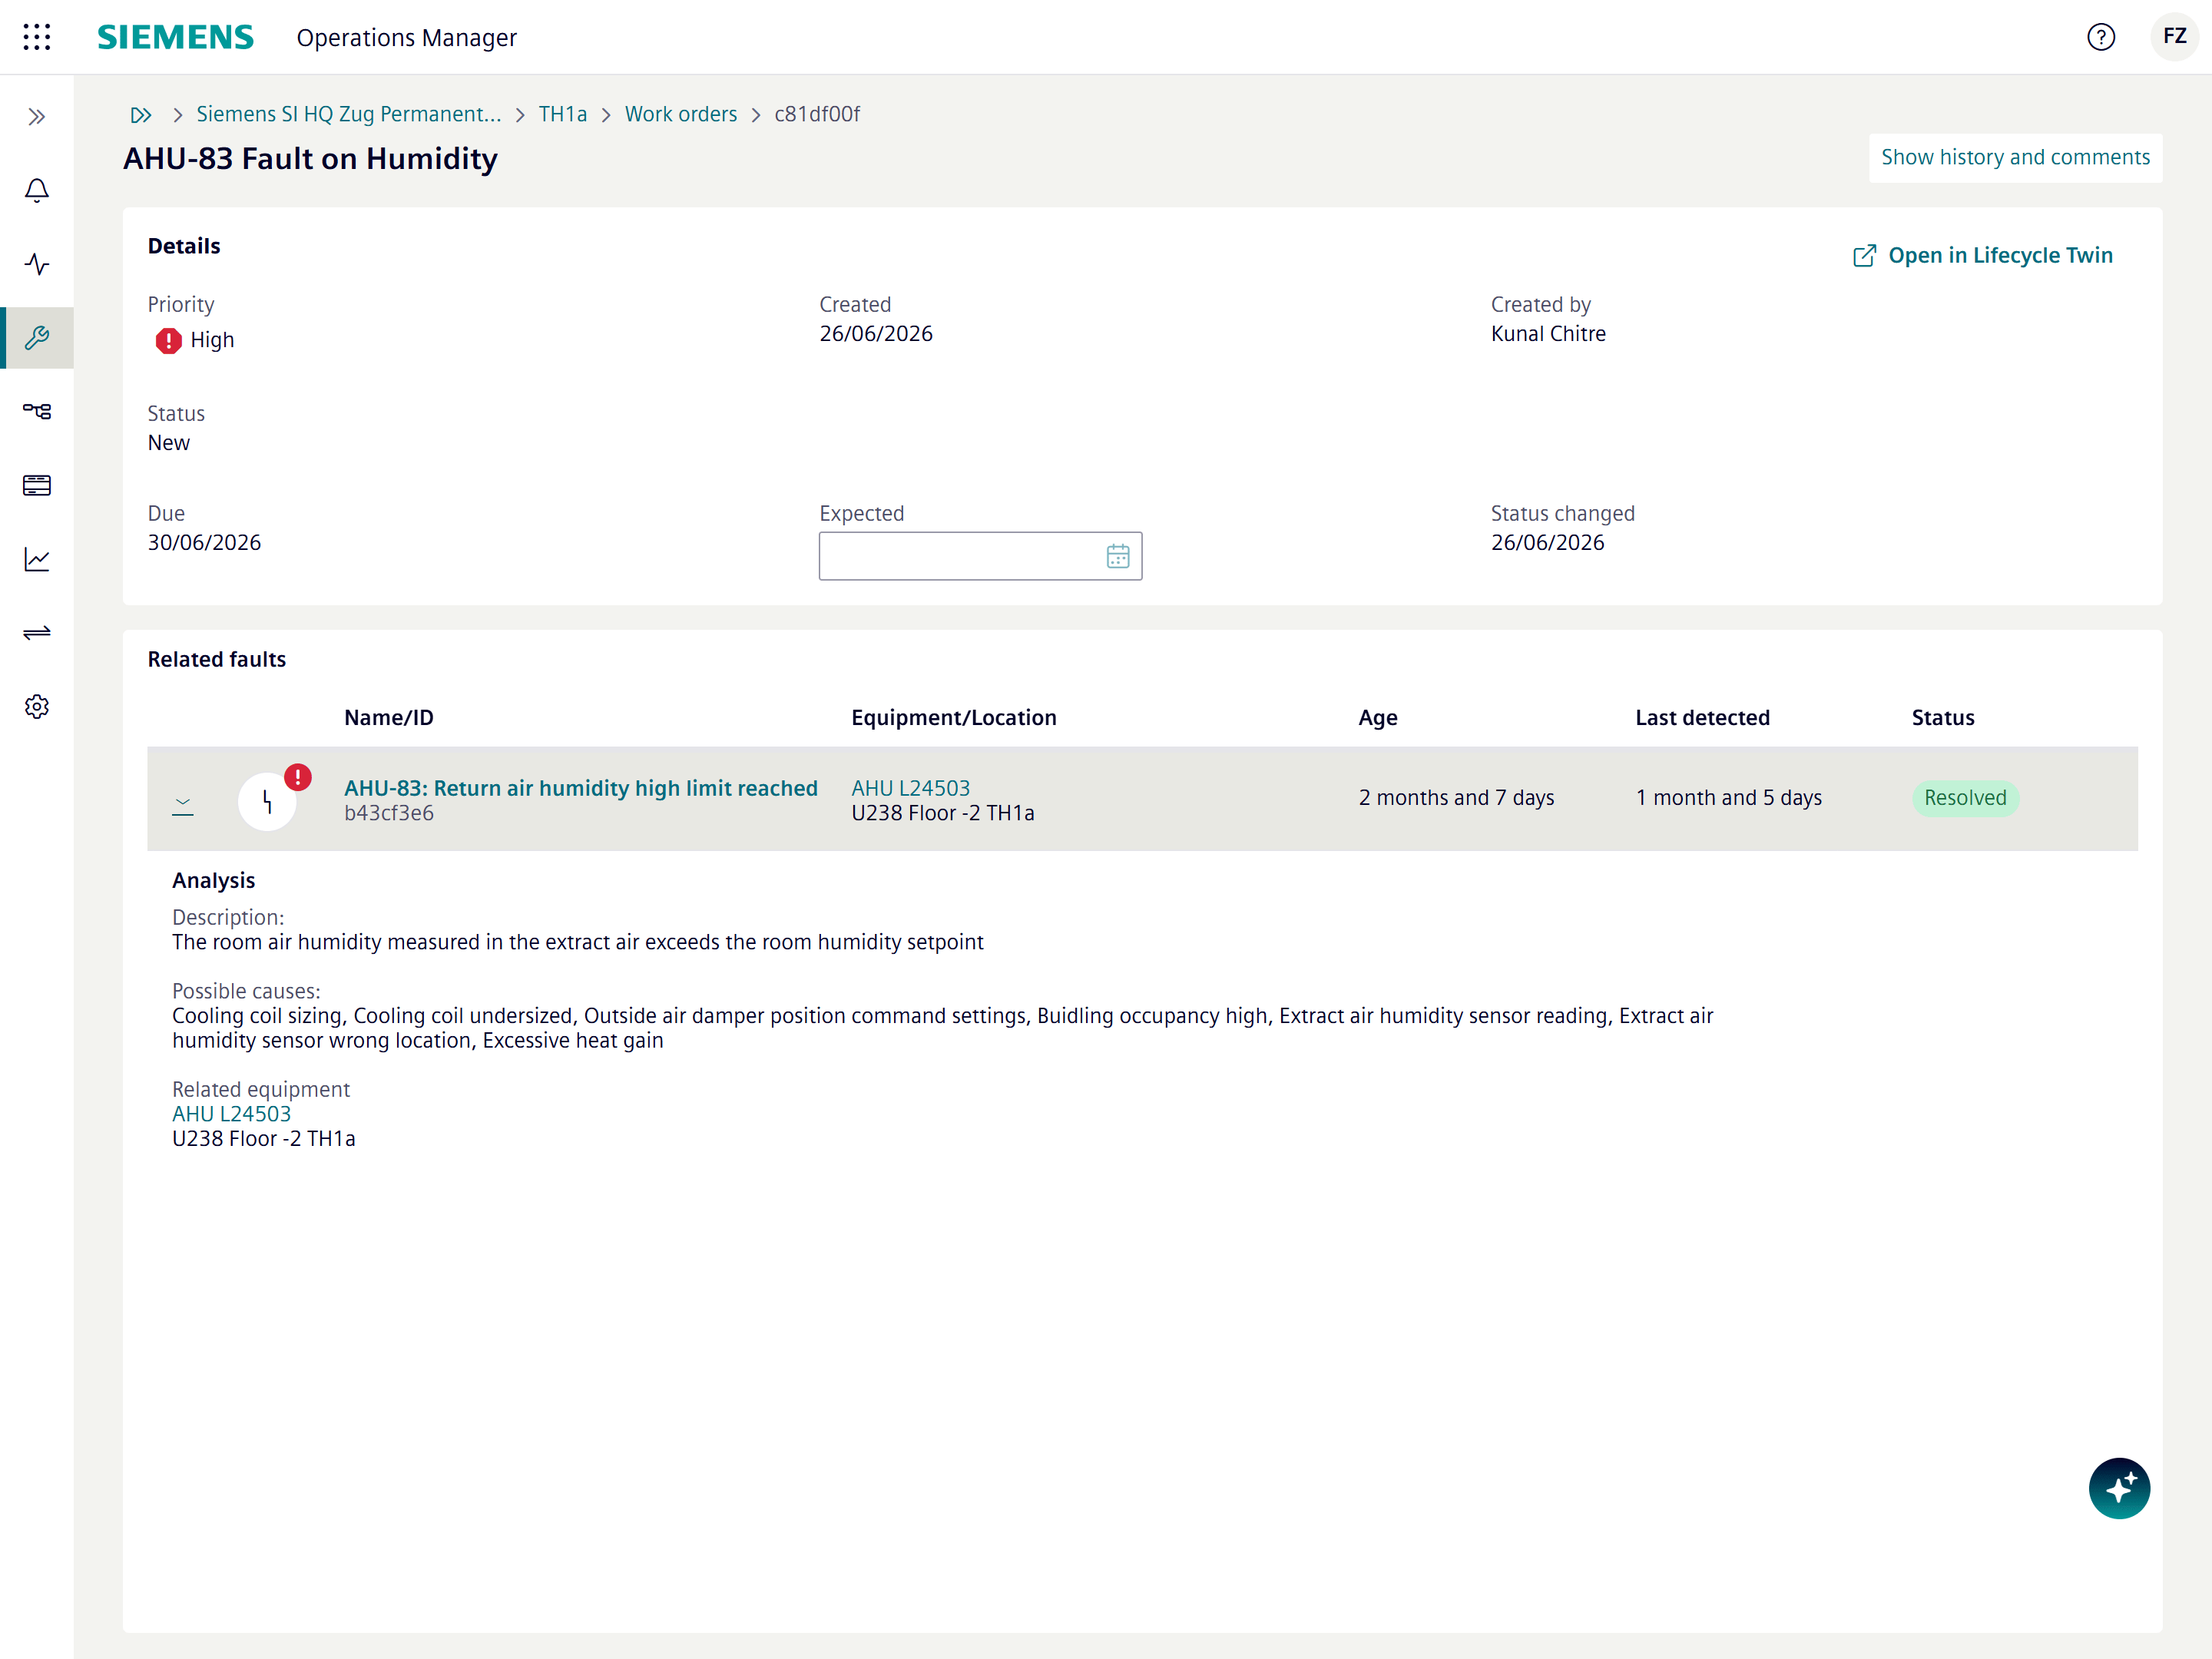
Task: Click the Name/ID column header
Action: pos(389,718)
